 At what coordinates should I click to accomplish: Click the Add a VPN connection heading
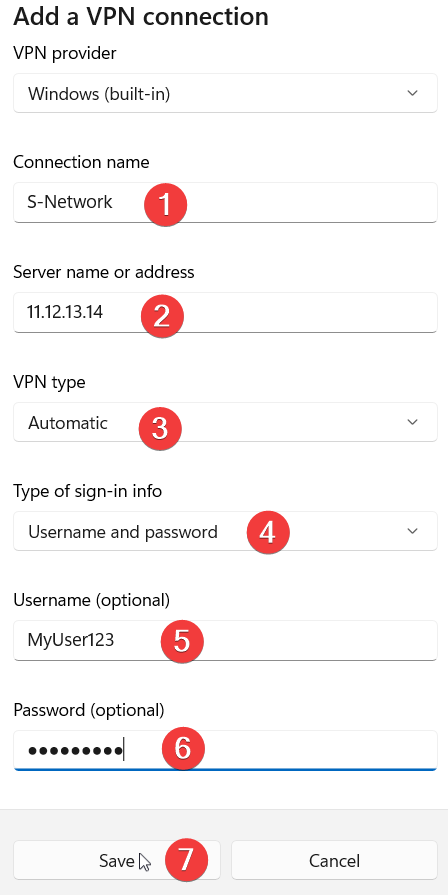coord(141,16)
